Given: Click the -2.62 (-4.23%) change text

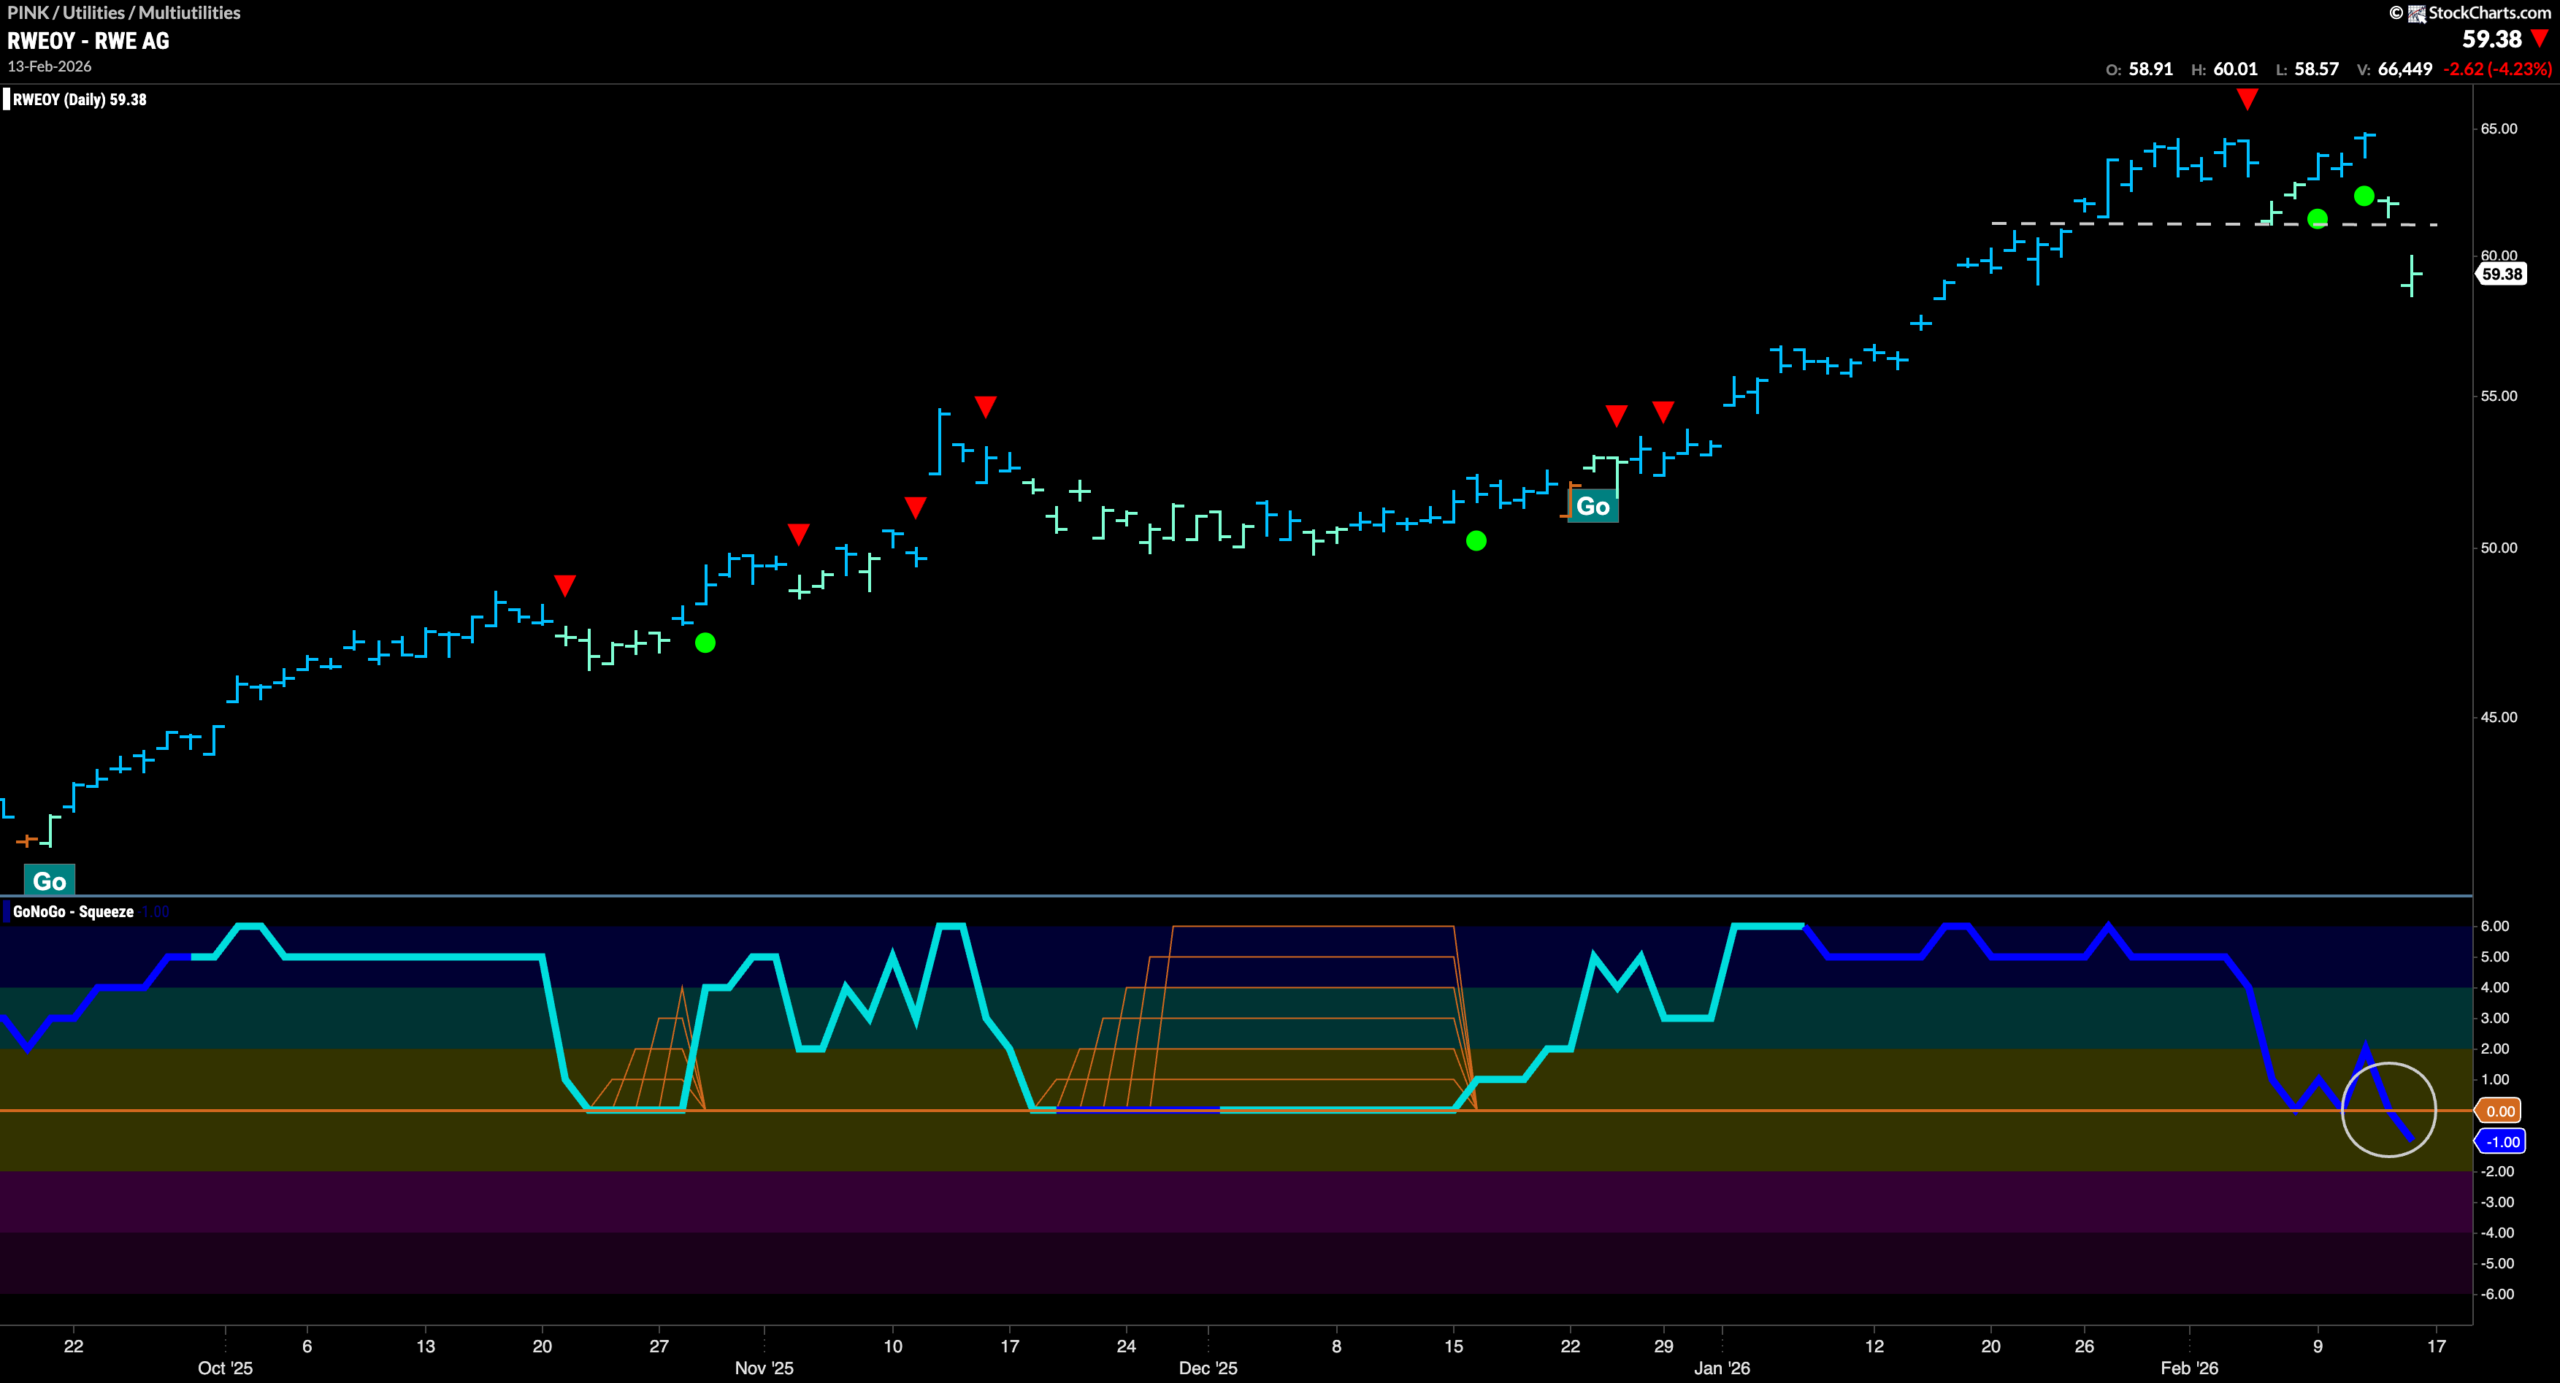Looking at the screenshot, I should tap(2497, 69).
